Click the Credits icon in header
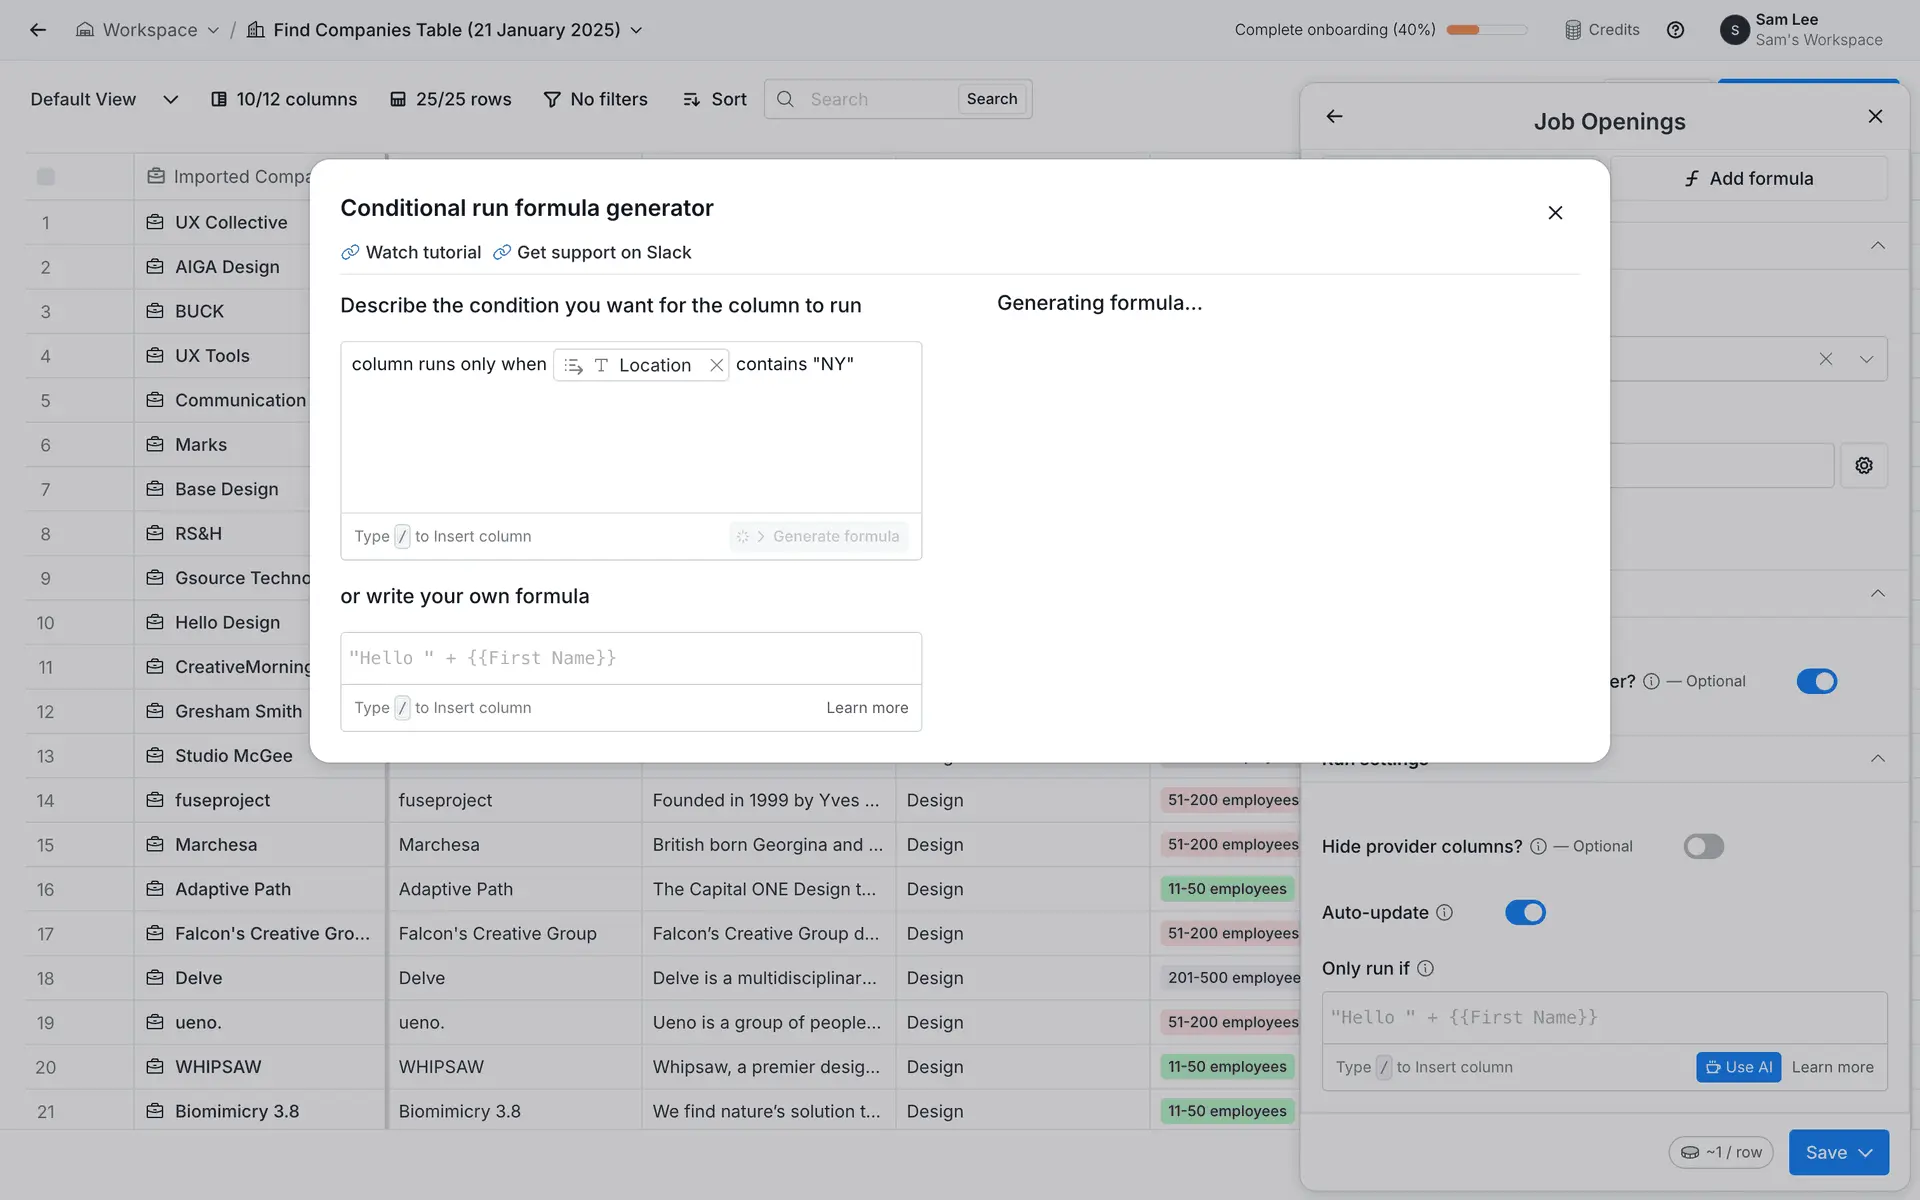1920x1200 pixels. [x=1573, y=30]
